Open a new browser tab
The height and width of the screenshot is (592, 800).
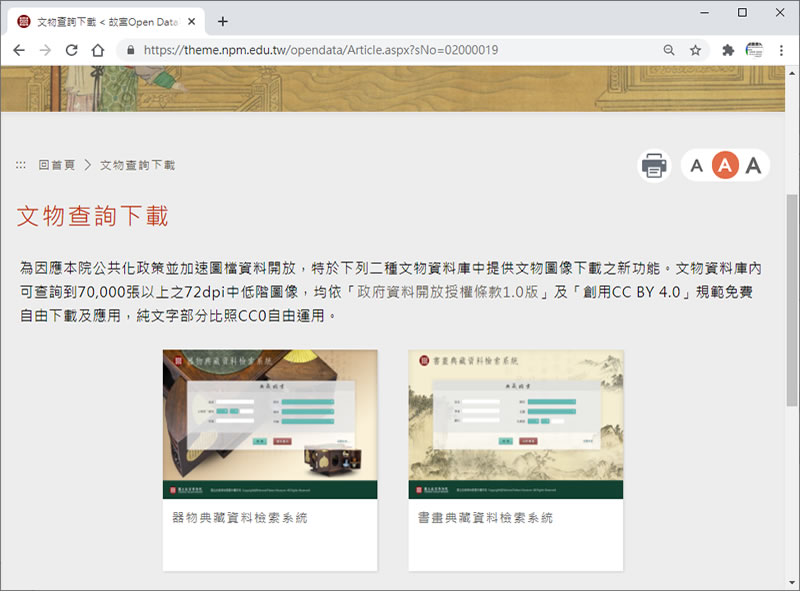(x=222, y=21)
